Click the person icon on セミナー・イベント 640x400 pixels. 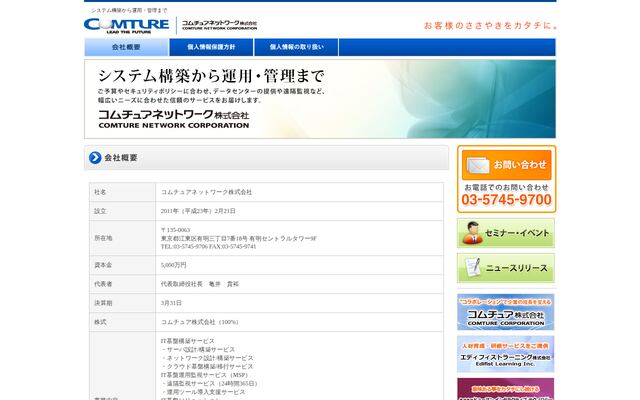coord(473,233)
